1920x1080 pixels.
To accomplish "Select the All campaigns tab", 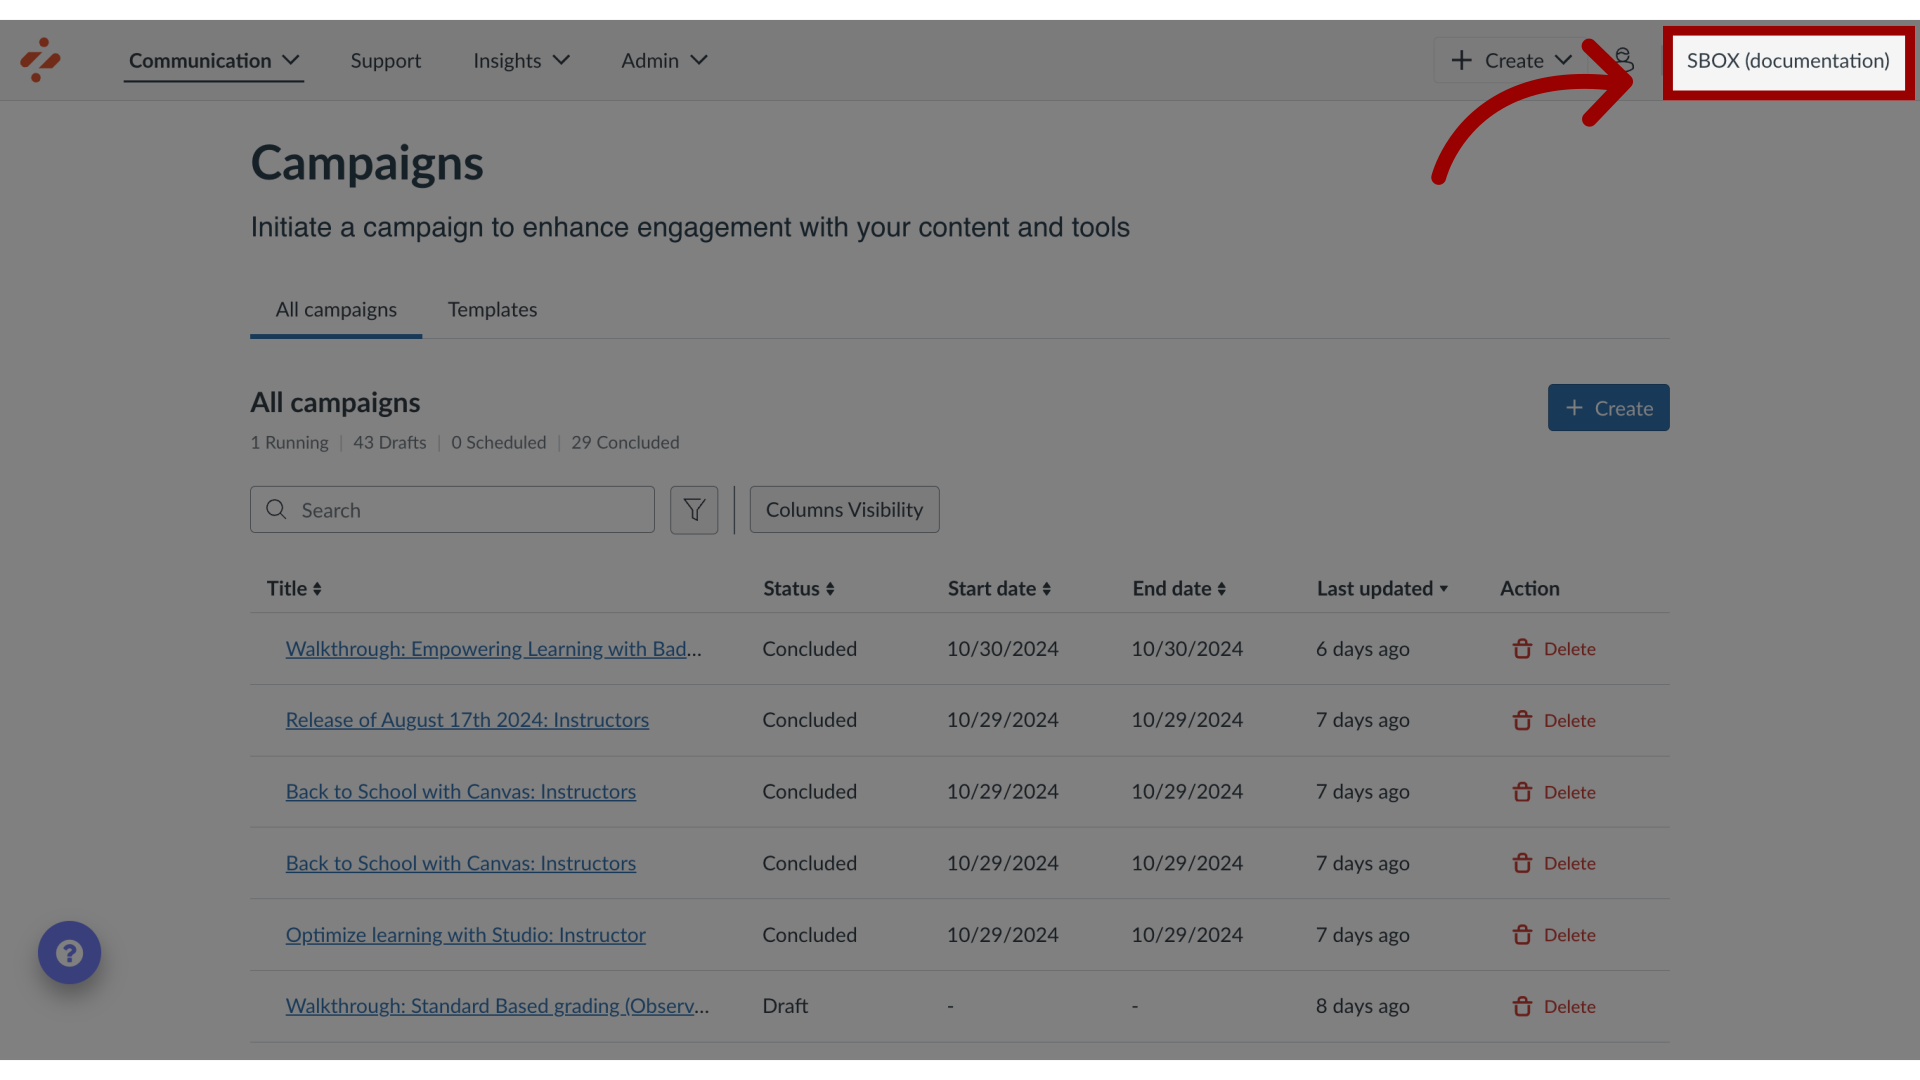I will tap(335, 311).
